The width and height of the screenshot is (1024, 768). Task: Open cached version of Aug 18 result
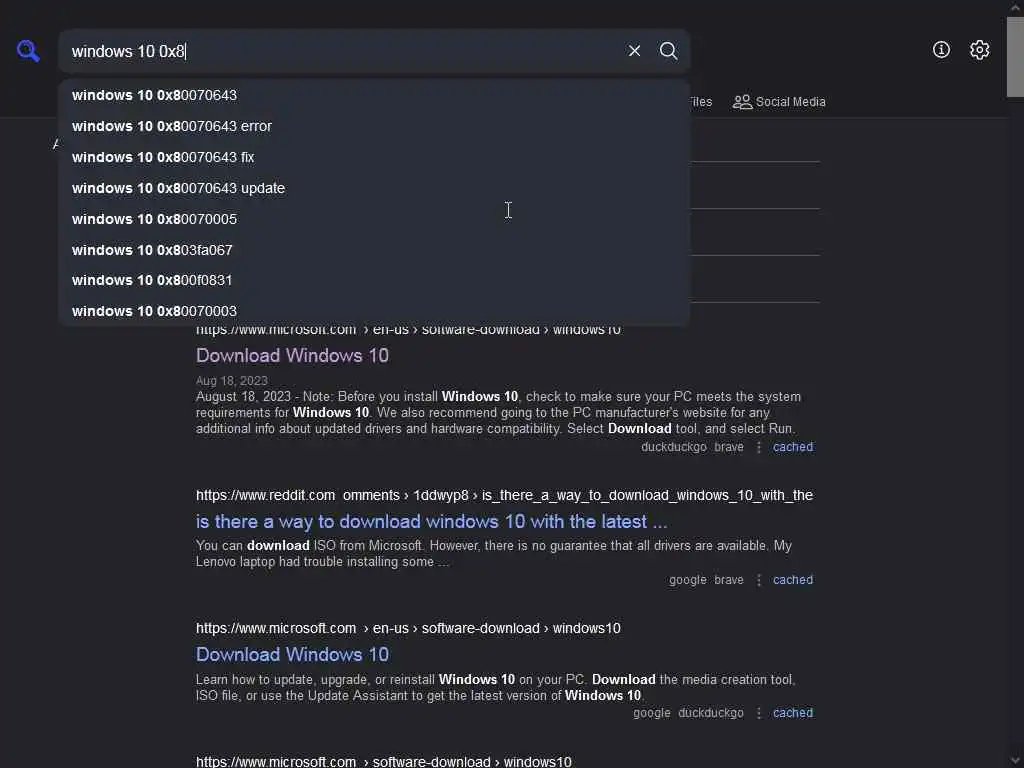793,447
